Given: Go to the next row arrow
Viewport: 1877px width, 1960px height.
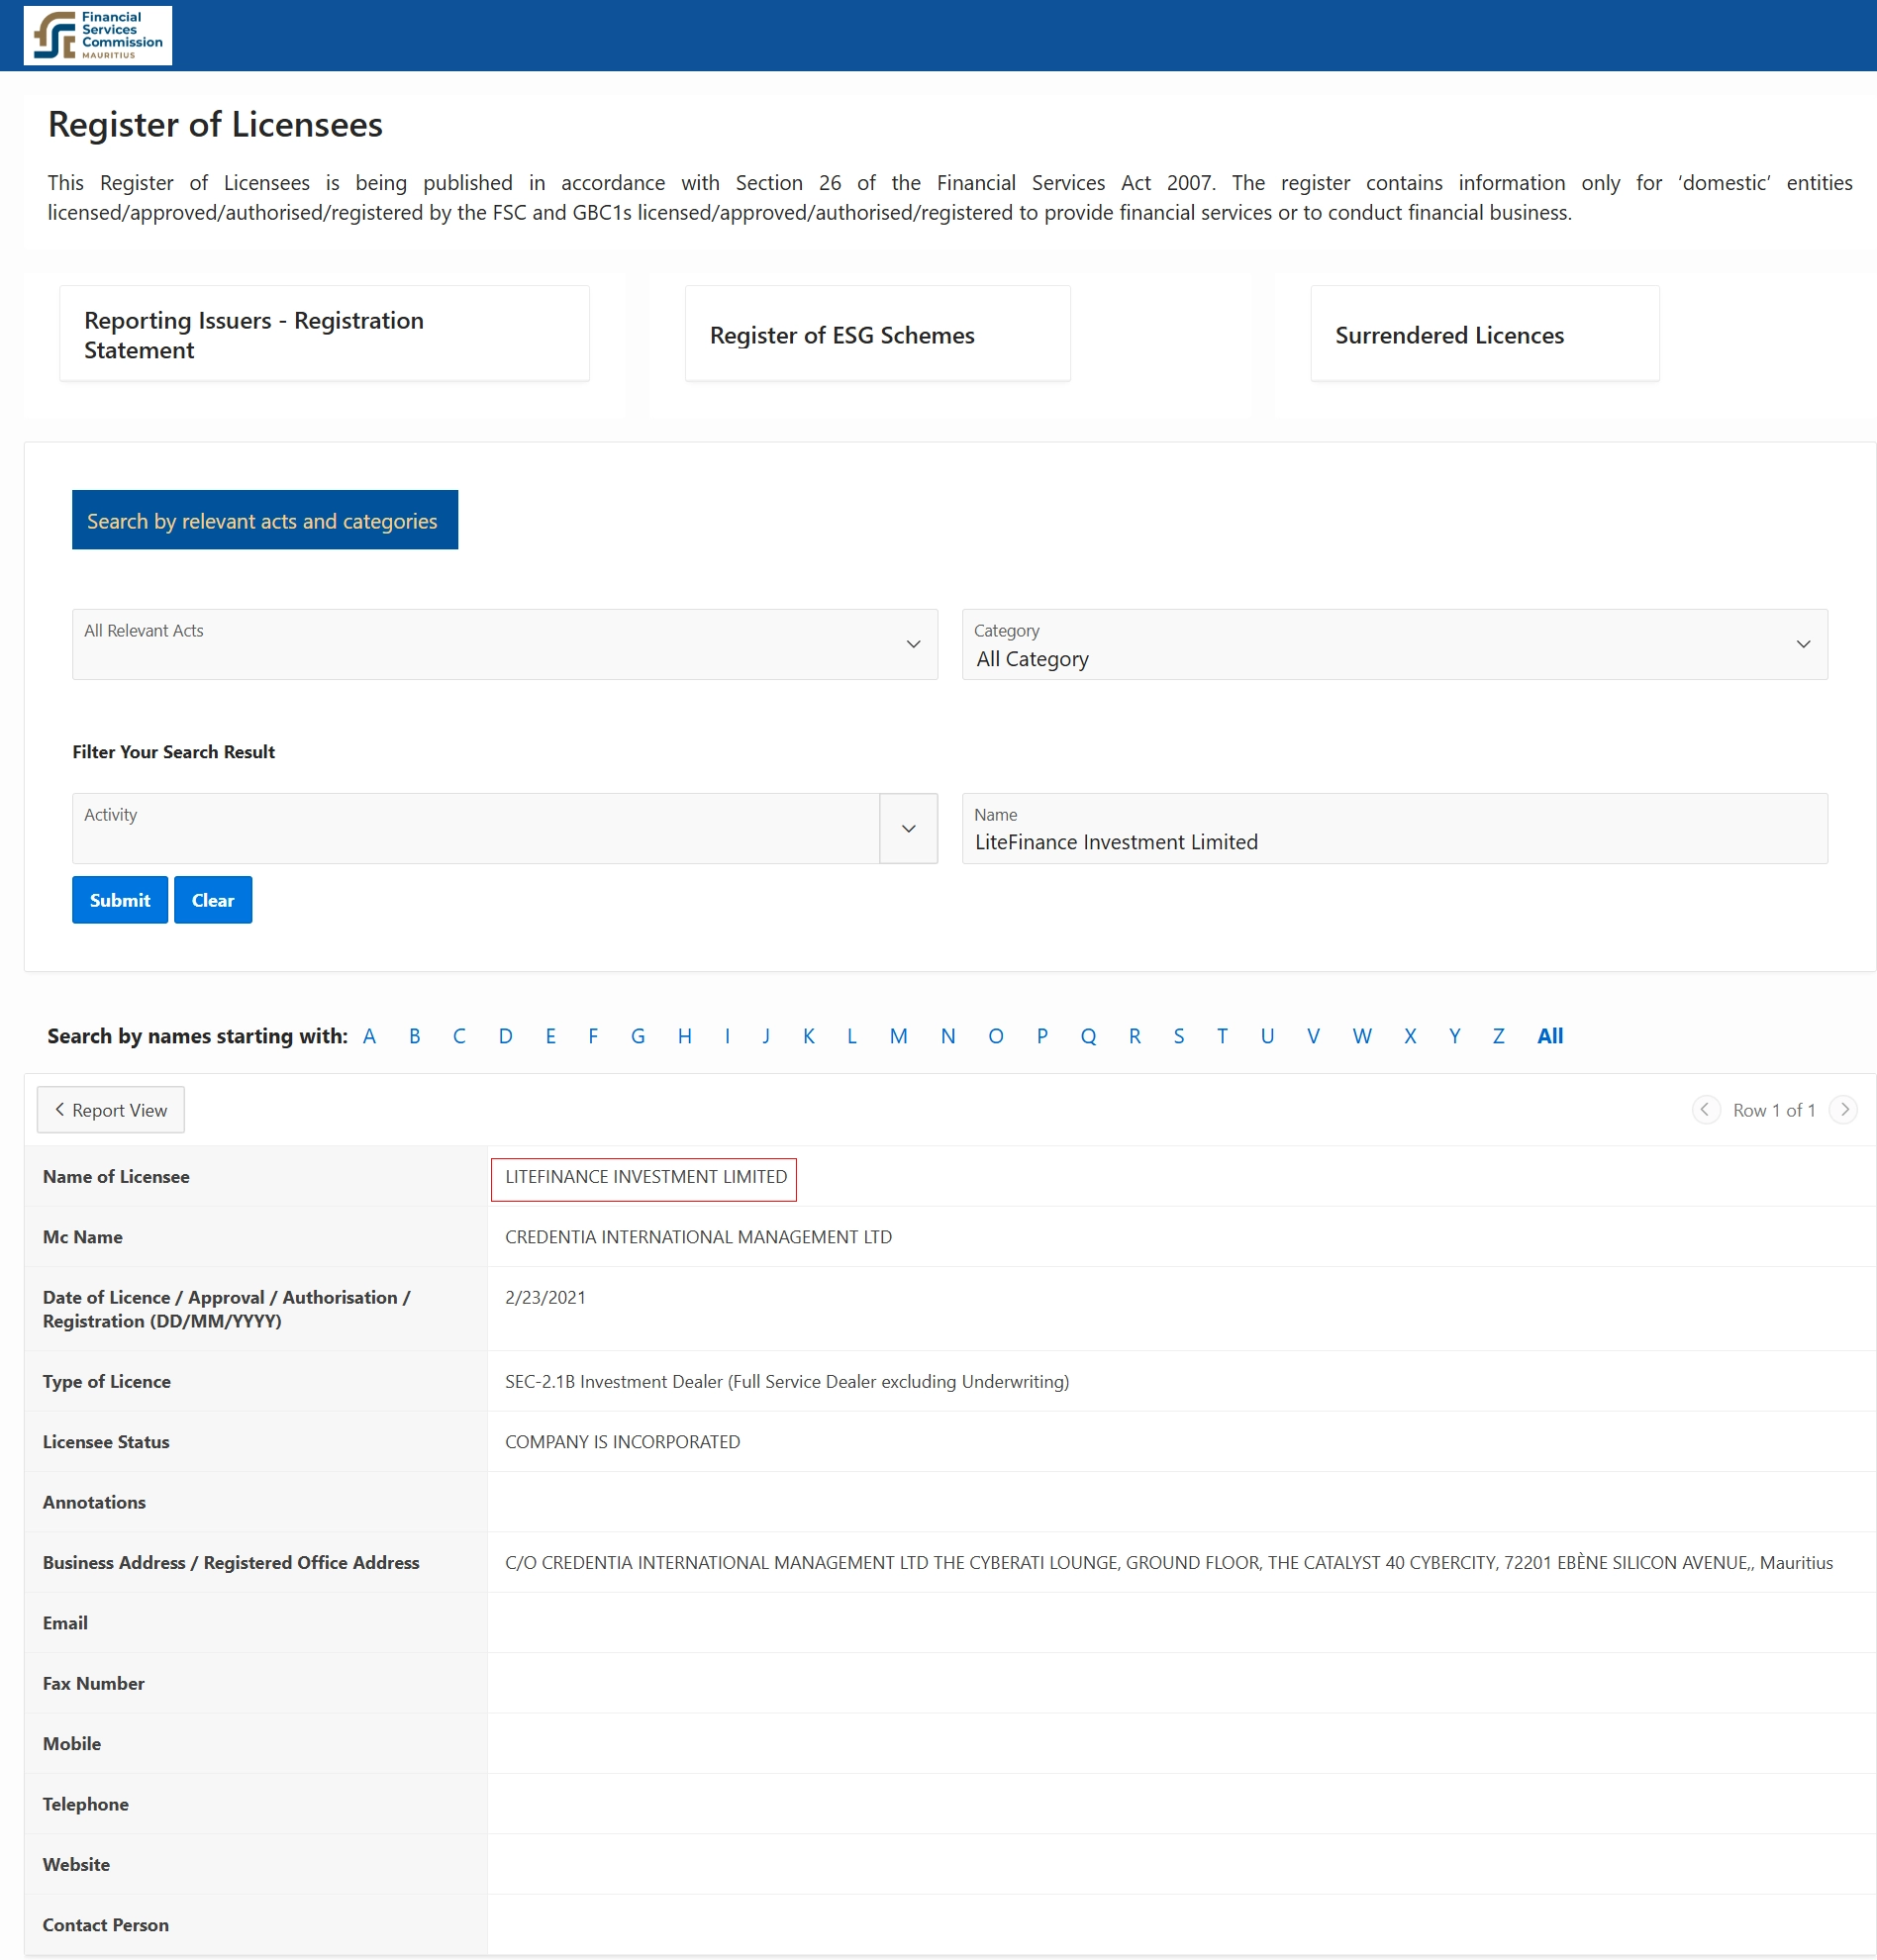Looking at the screenshot, I should click(1843, 1109).
